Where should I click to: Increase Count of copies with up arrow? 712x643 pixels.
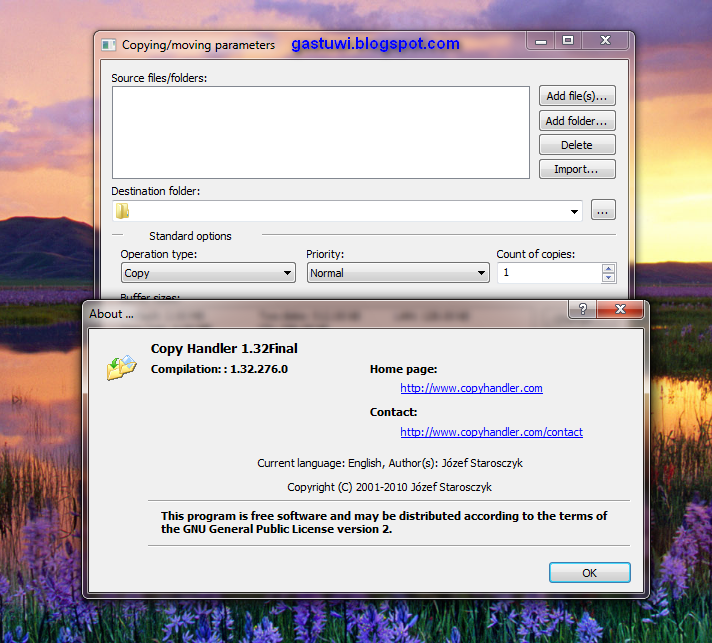point(608,269)
